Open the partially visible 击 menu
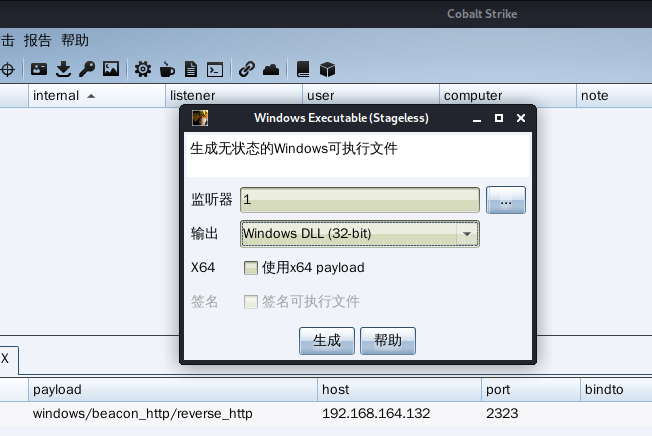Image resolution: width=652 pixels, height=436 pixels. (x=7, y=41)
